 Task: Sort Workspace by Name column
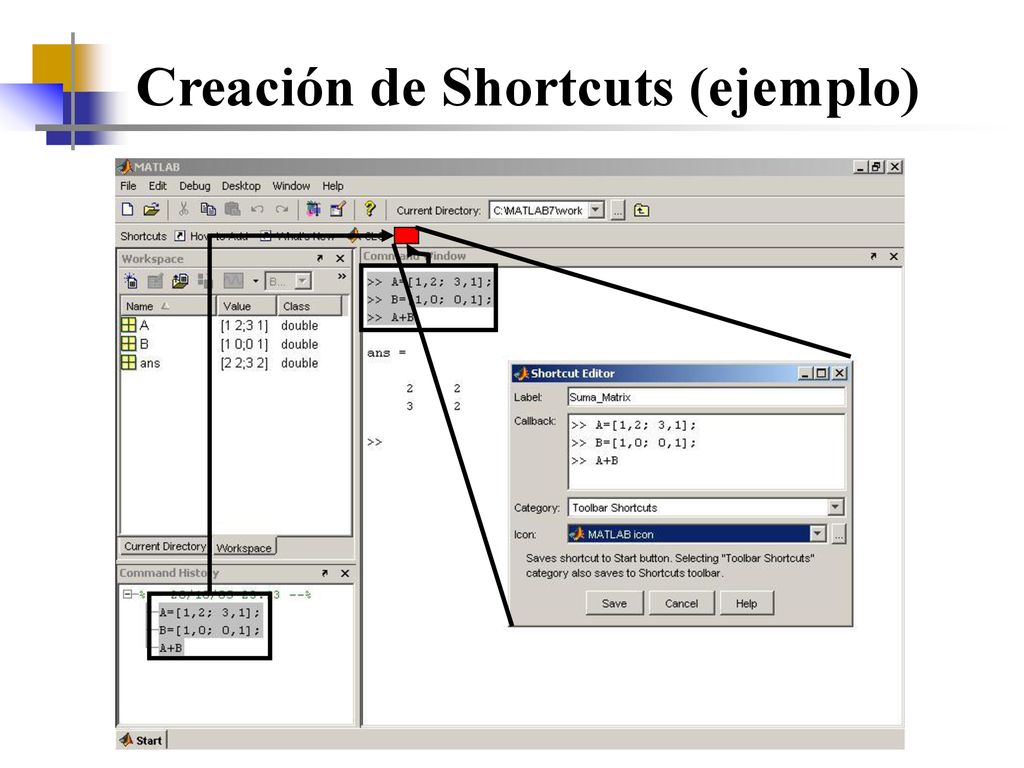[168, 306]
